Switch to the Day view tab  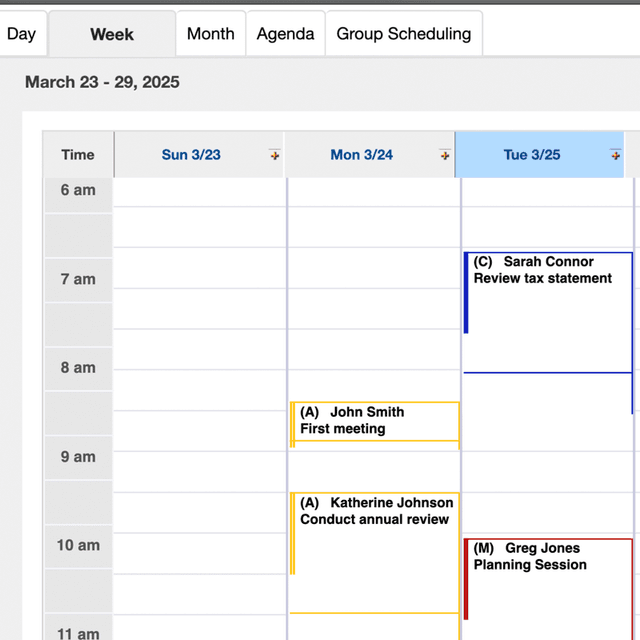(21, 34)
